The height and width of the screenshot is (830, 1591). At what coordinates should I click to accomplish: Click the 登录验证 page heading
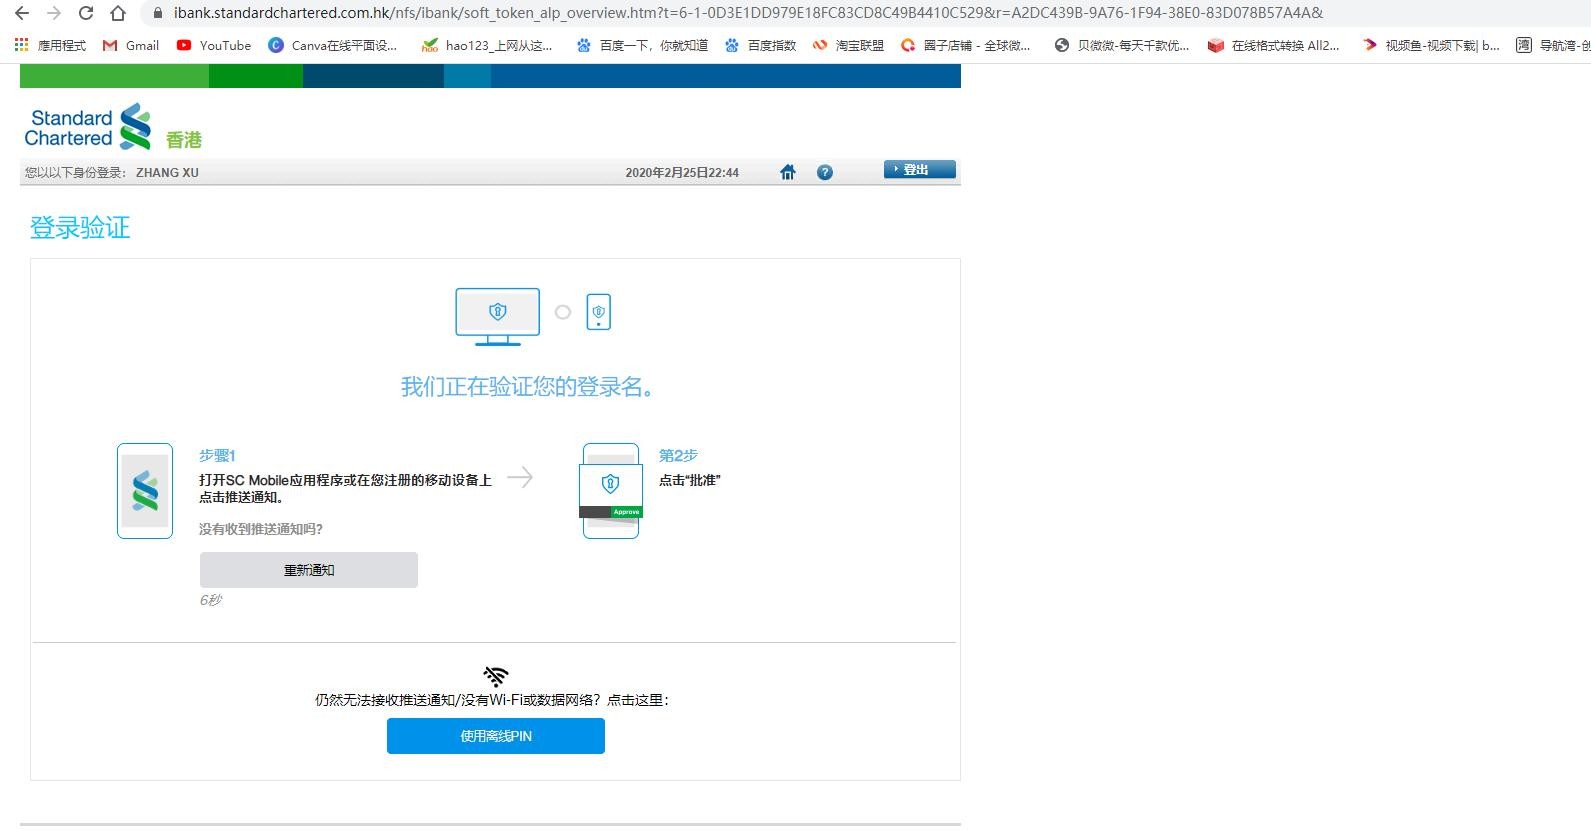80,228
